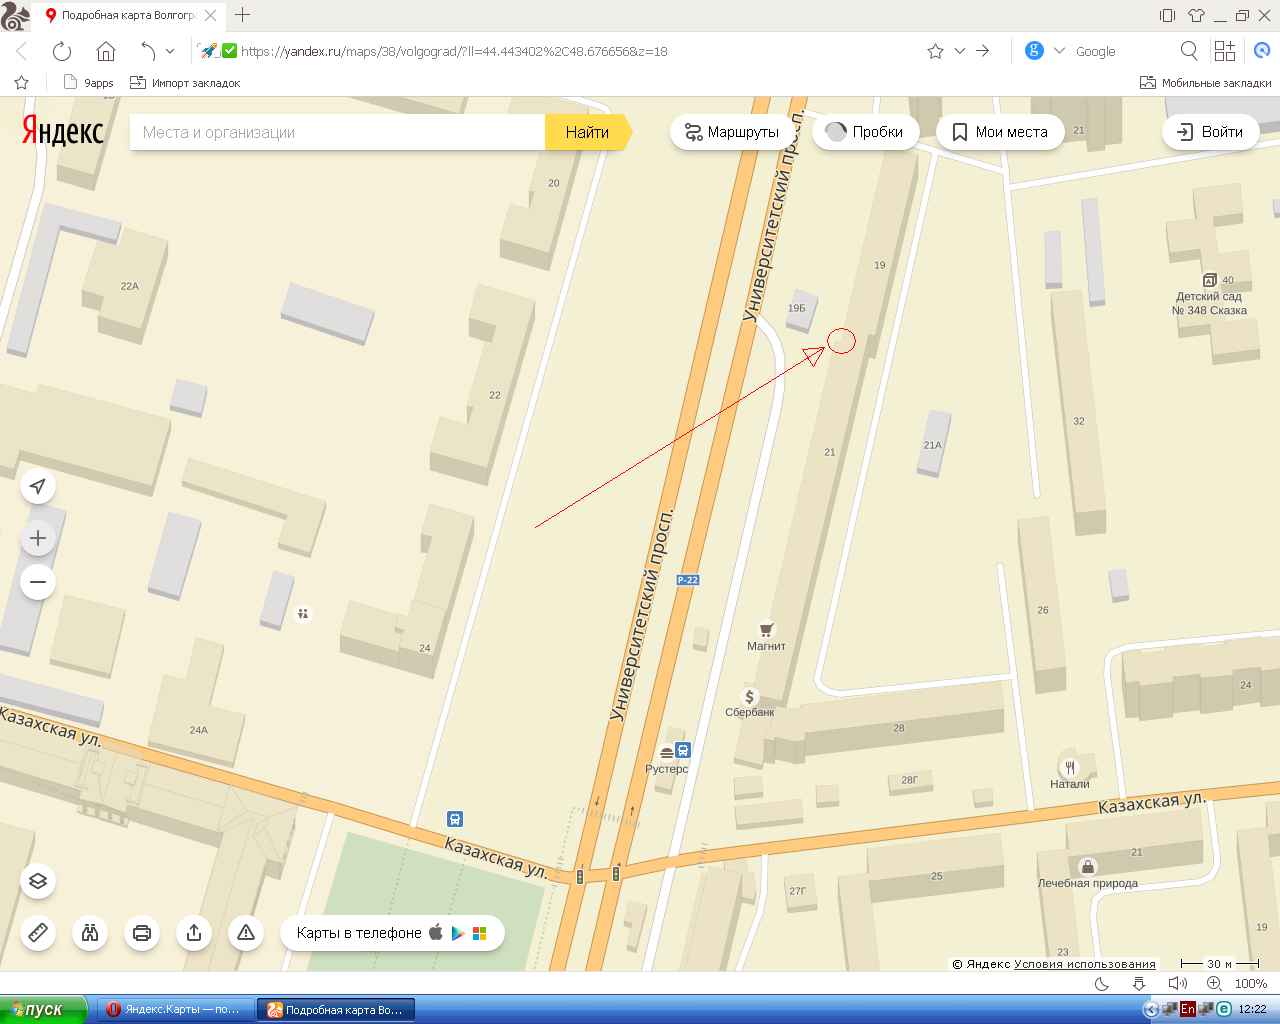Viewport: 1280px width, 1024px height.
Task: Expand the Google search engine dropdown
Action: click(1060, 51)
